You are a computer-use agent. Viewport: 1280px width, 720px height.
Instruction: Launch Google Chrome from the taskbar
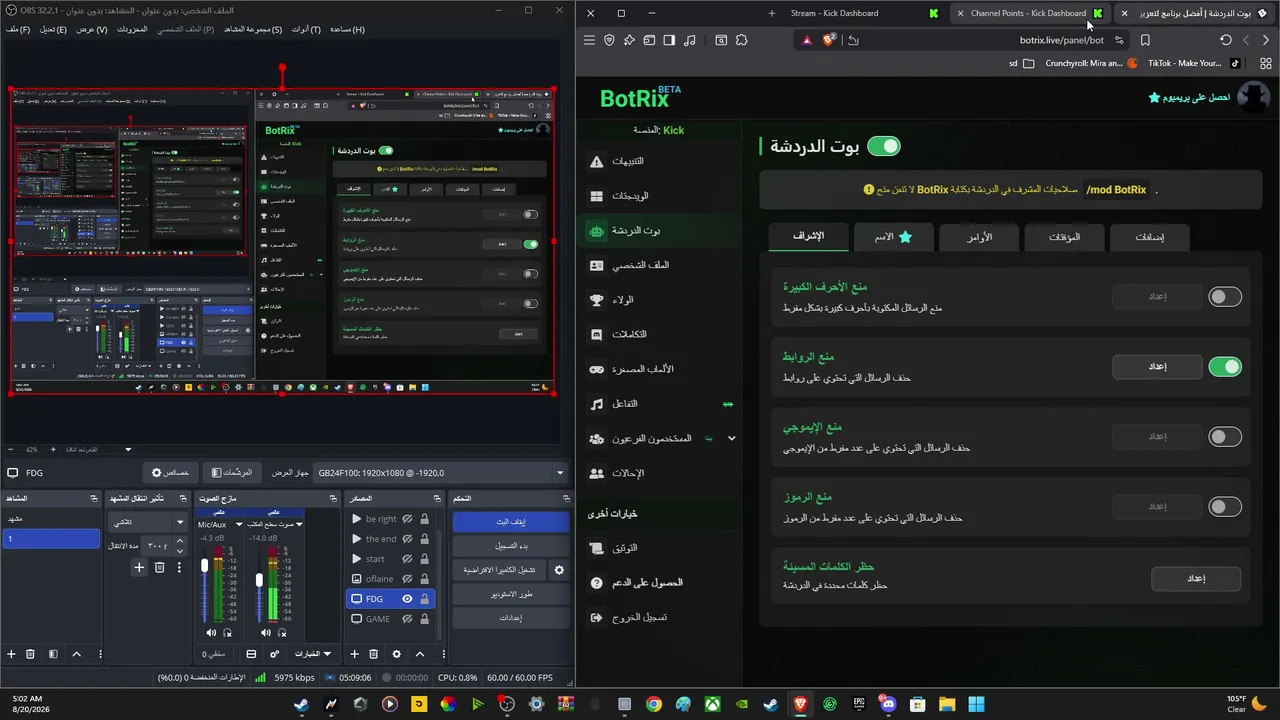(653, 704)
